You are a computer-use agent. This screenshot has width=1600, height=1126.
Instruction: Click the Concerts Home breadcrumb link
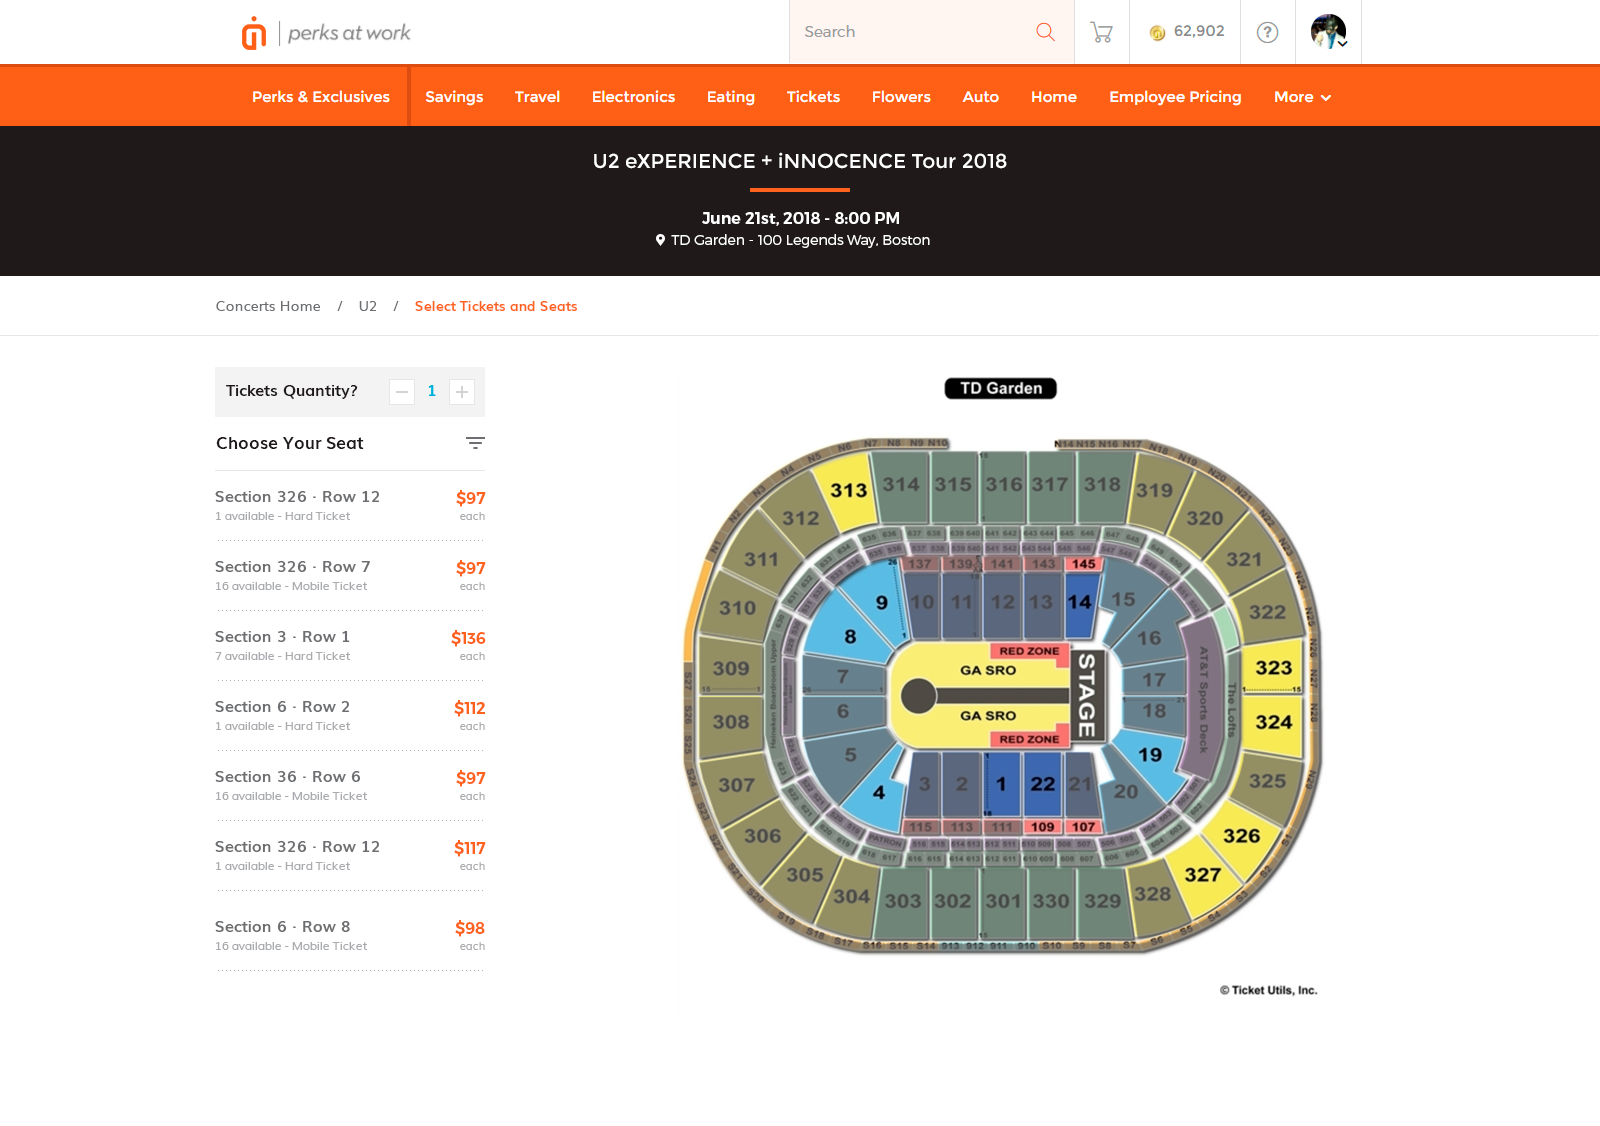(x=268, y=306)
